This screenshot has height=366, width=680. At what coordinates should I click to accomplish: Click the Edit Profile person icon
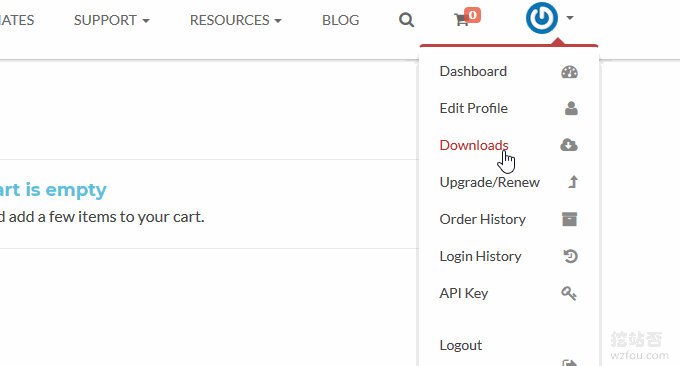tap(571, 108)
